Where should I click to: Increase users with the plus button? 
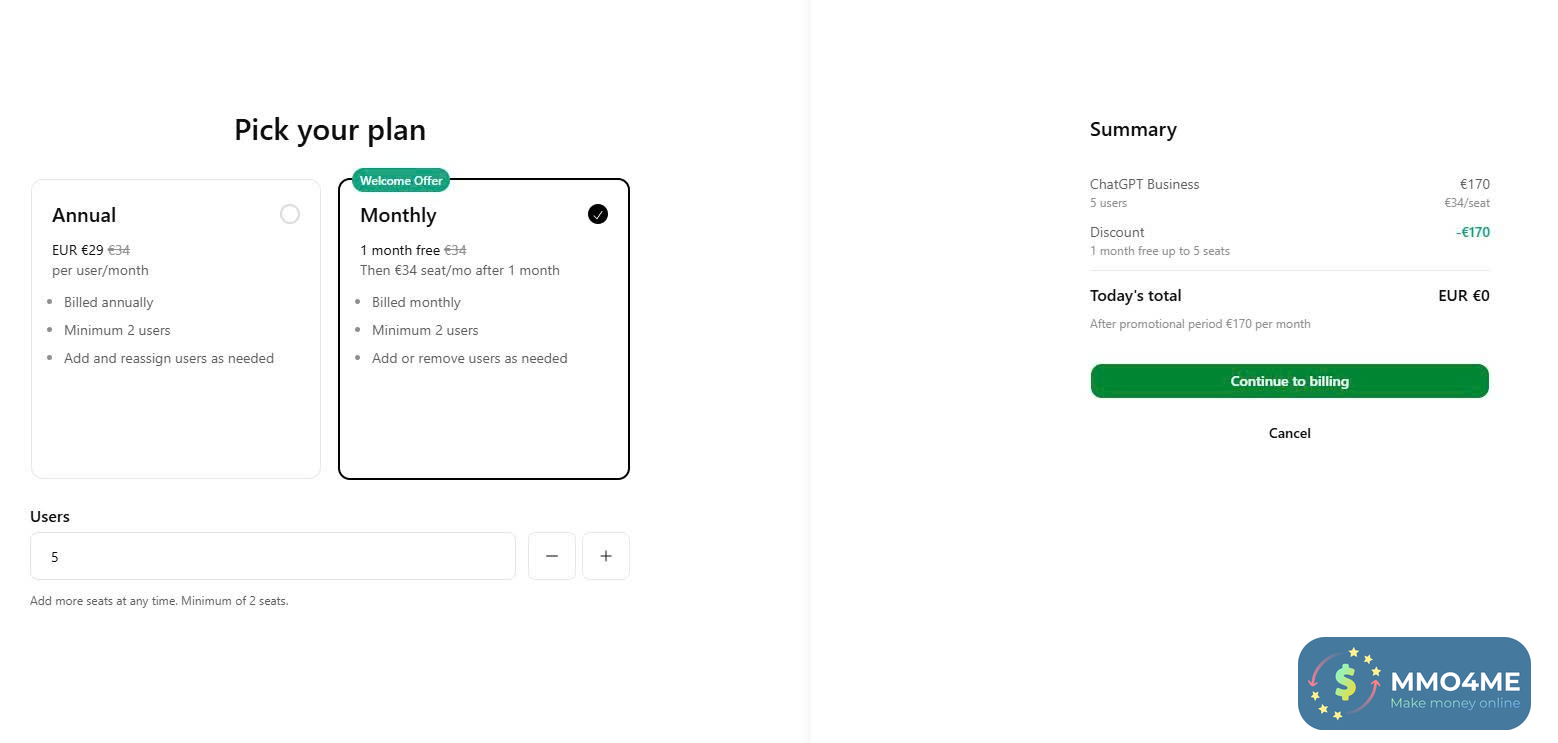(606, 556)
